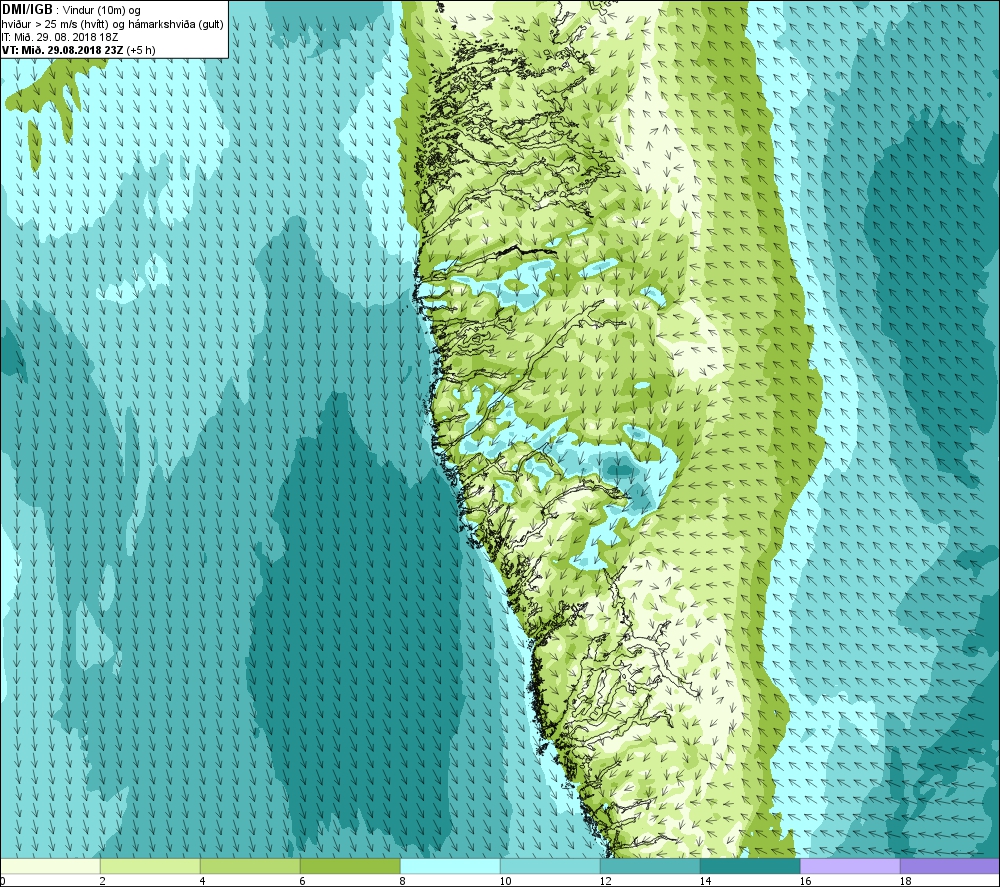Pick the purple above-18 m/s legend swatch
Image resolution: width=1000 pixels, height=887 pixels.
coord(950,866)
